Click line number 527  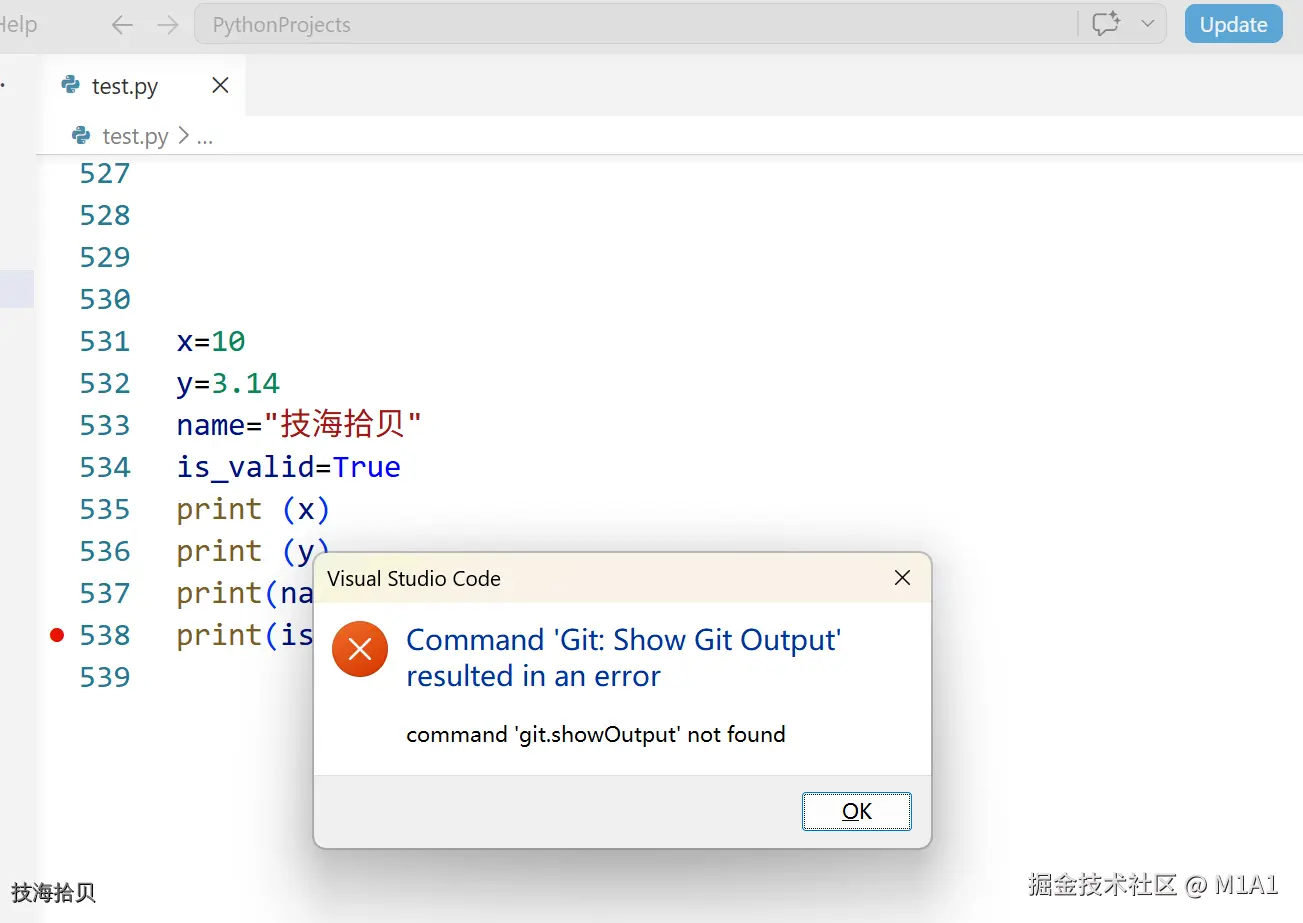tap(105, 174)
